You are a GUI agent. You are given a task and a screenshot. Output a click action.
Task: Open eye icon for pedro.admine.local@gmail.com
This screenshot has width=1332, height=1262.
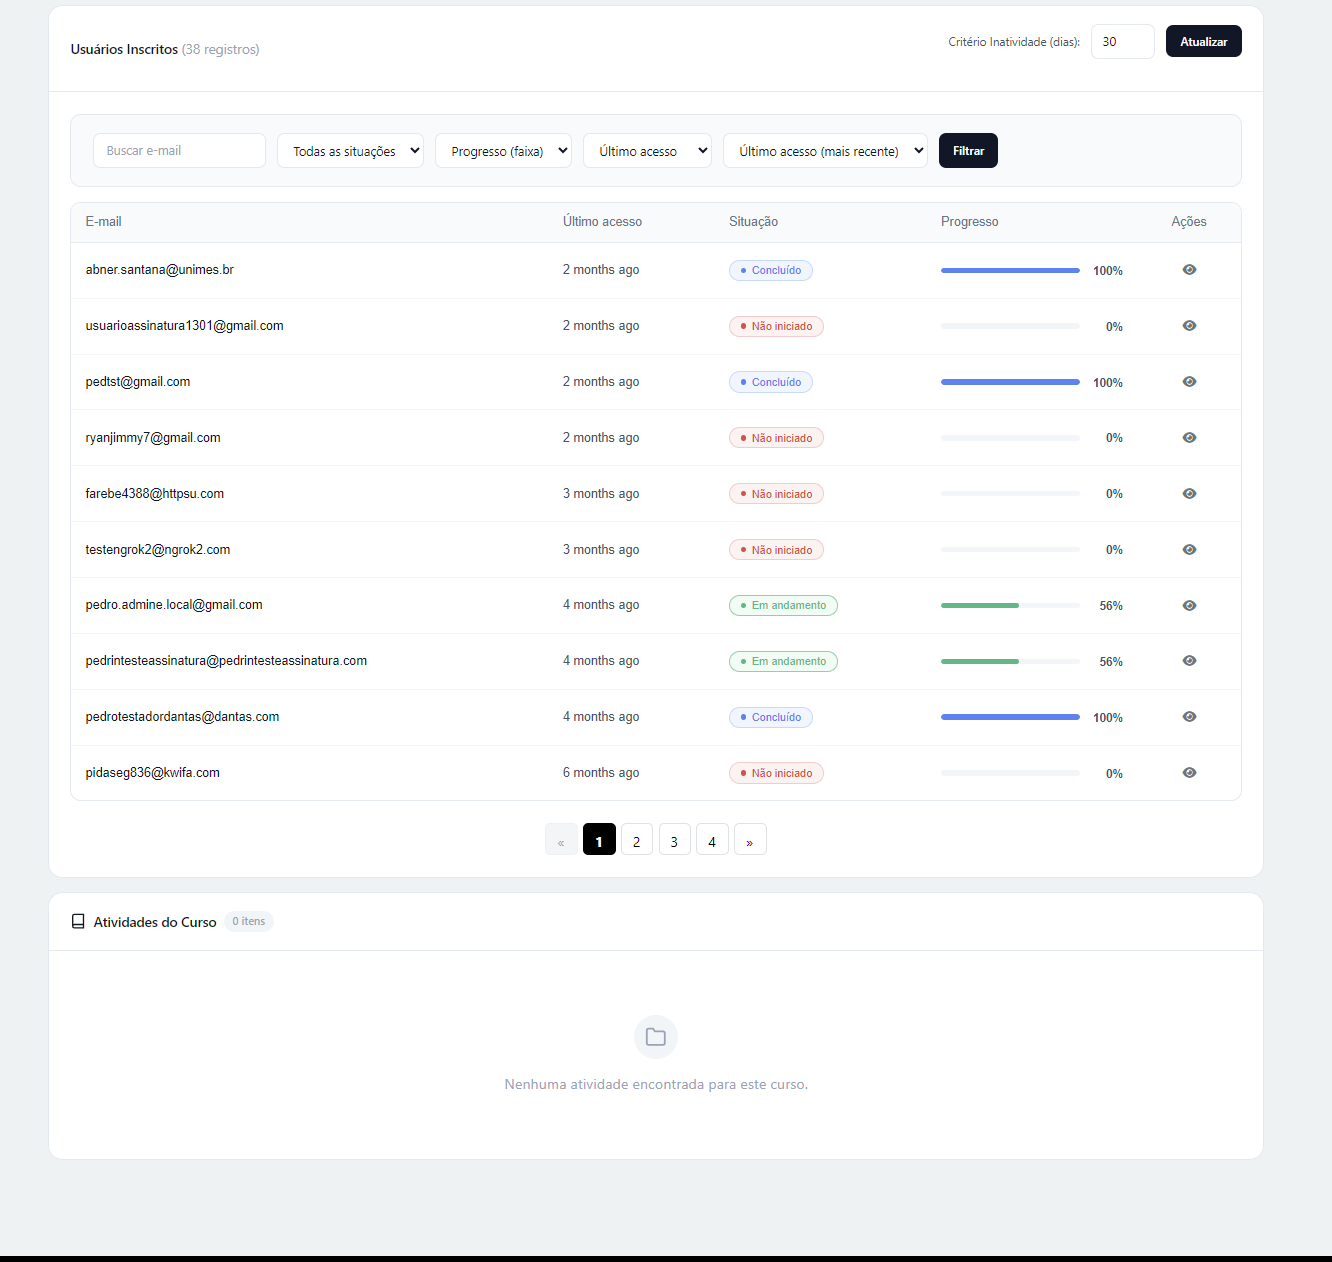click(1189, 606)
